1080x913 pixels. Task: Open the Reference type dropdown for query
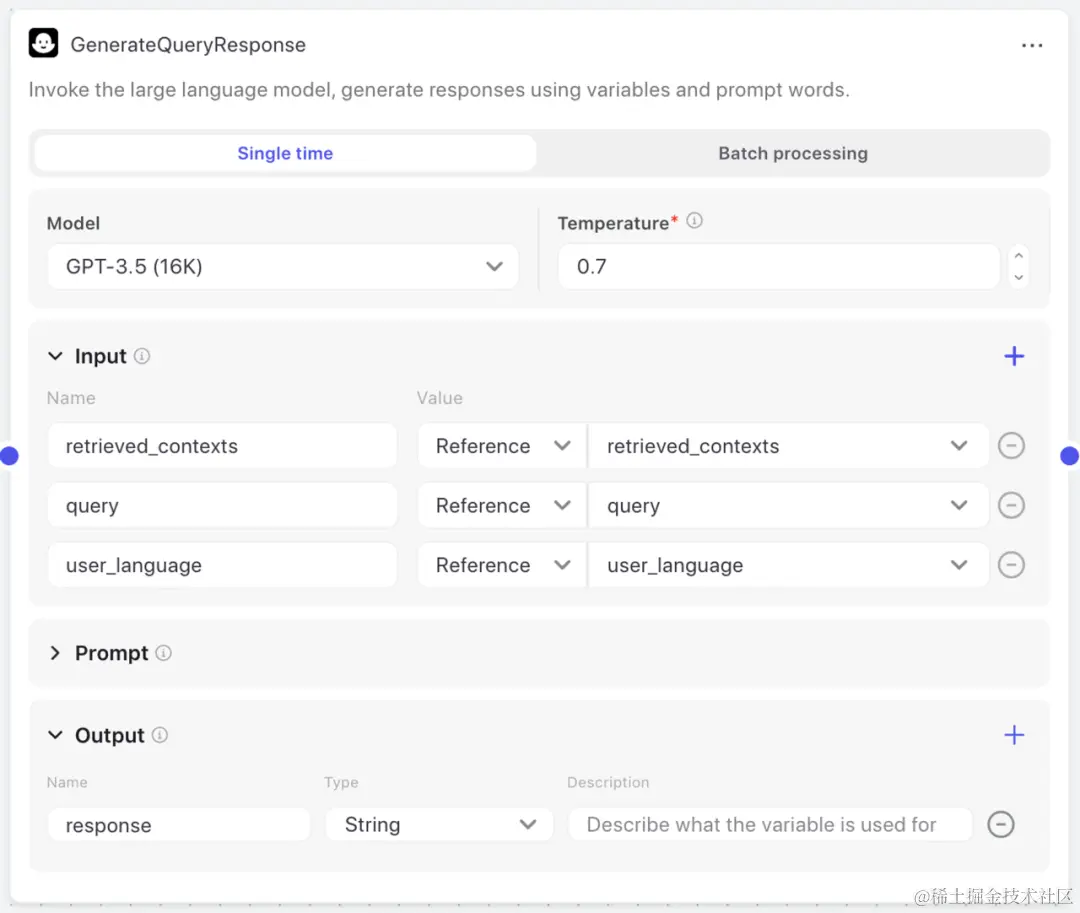pyautogui.click(x=501, y=506)
